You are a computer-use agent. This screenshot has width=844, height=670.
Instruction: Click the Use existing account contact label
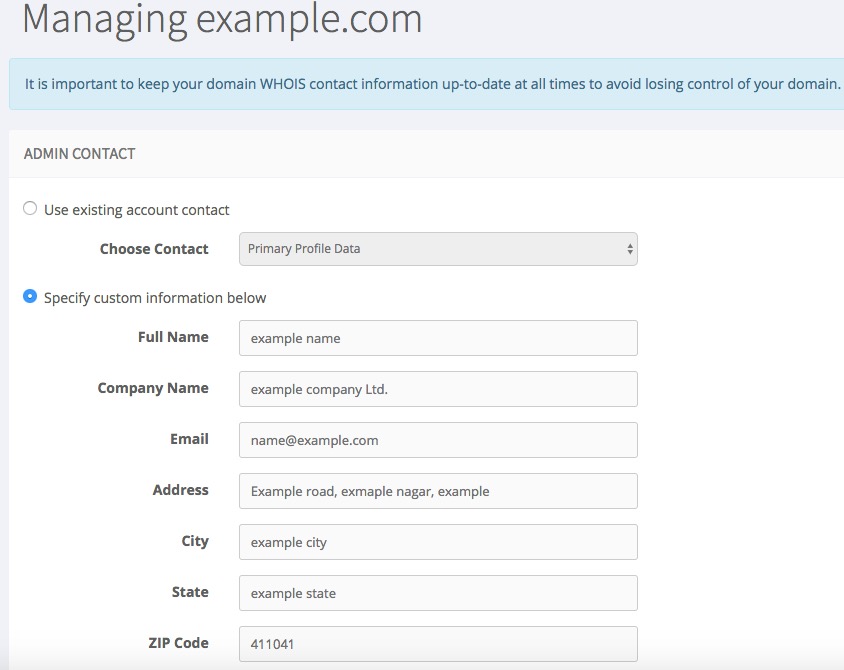(137, 210)
